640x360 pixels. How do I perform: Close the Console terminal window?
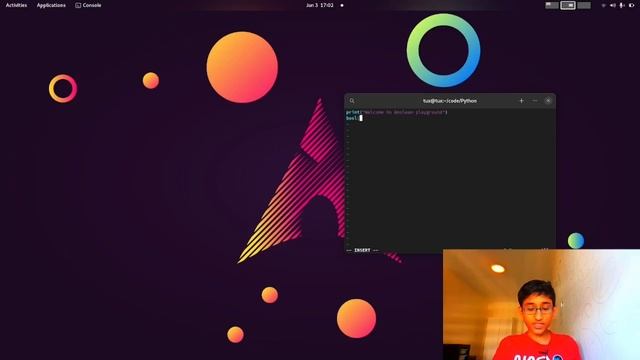click(x=548, y=101)
